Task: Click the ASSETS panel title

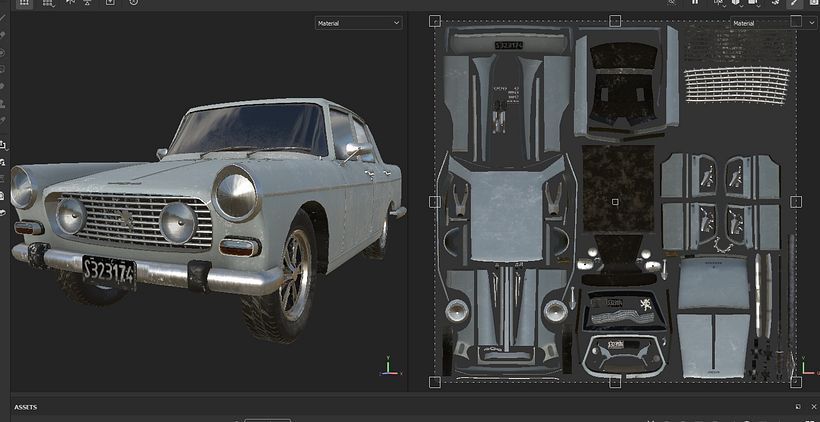Action: click(26, 407)
